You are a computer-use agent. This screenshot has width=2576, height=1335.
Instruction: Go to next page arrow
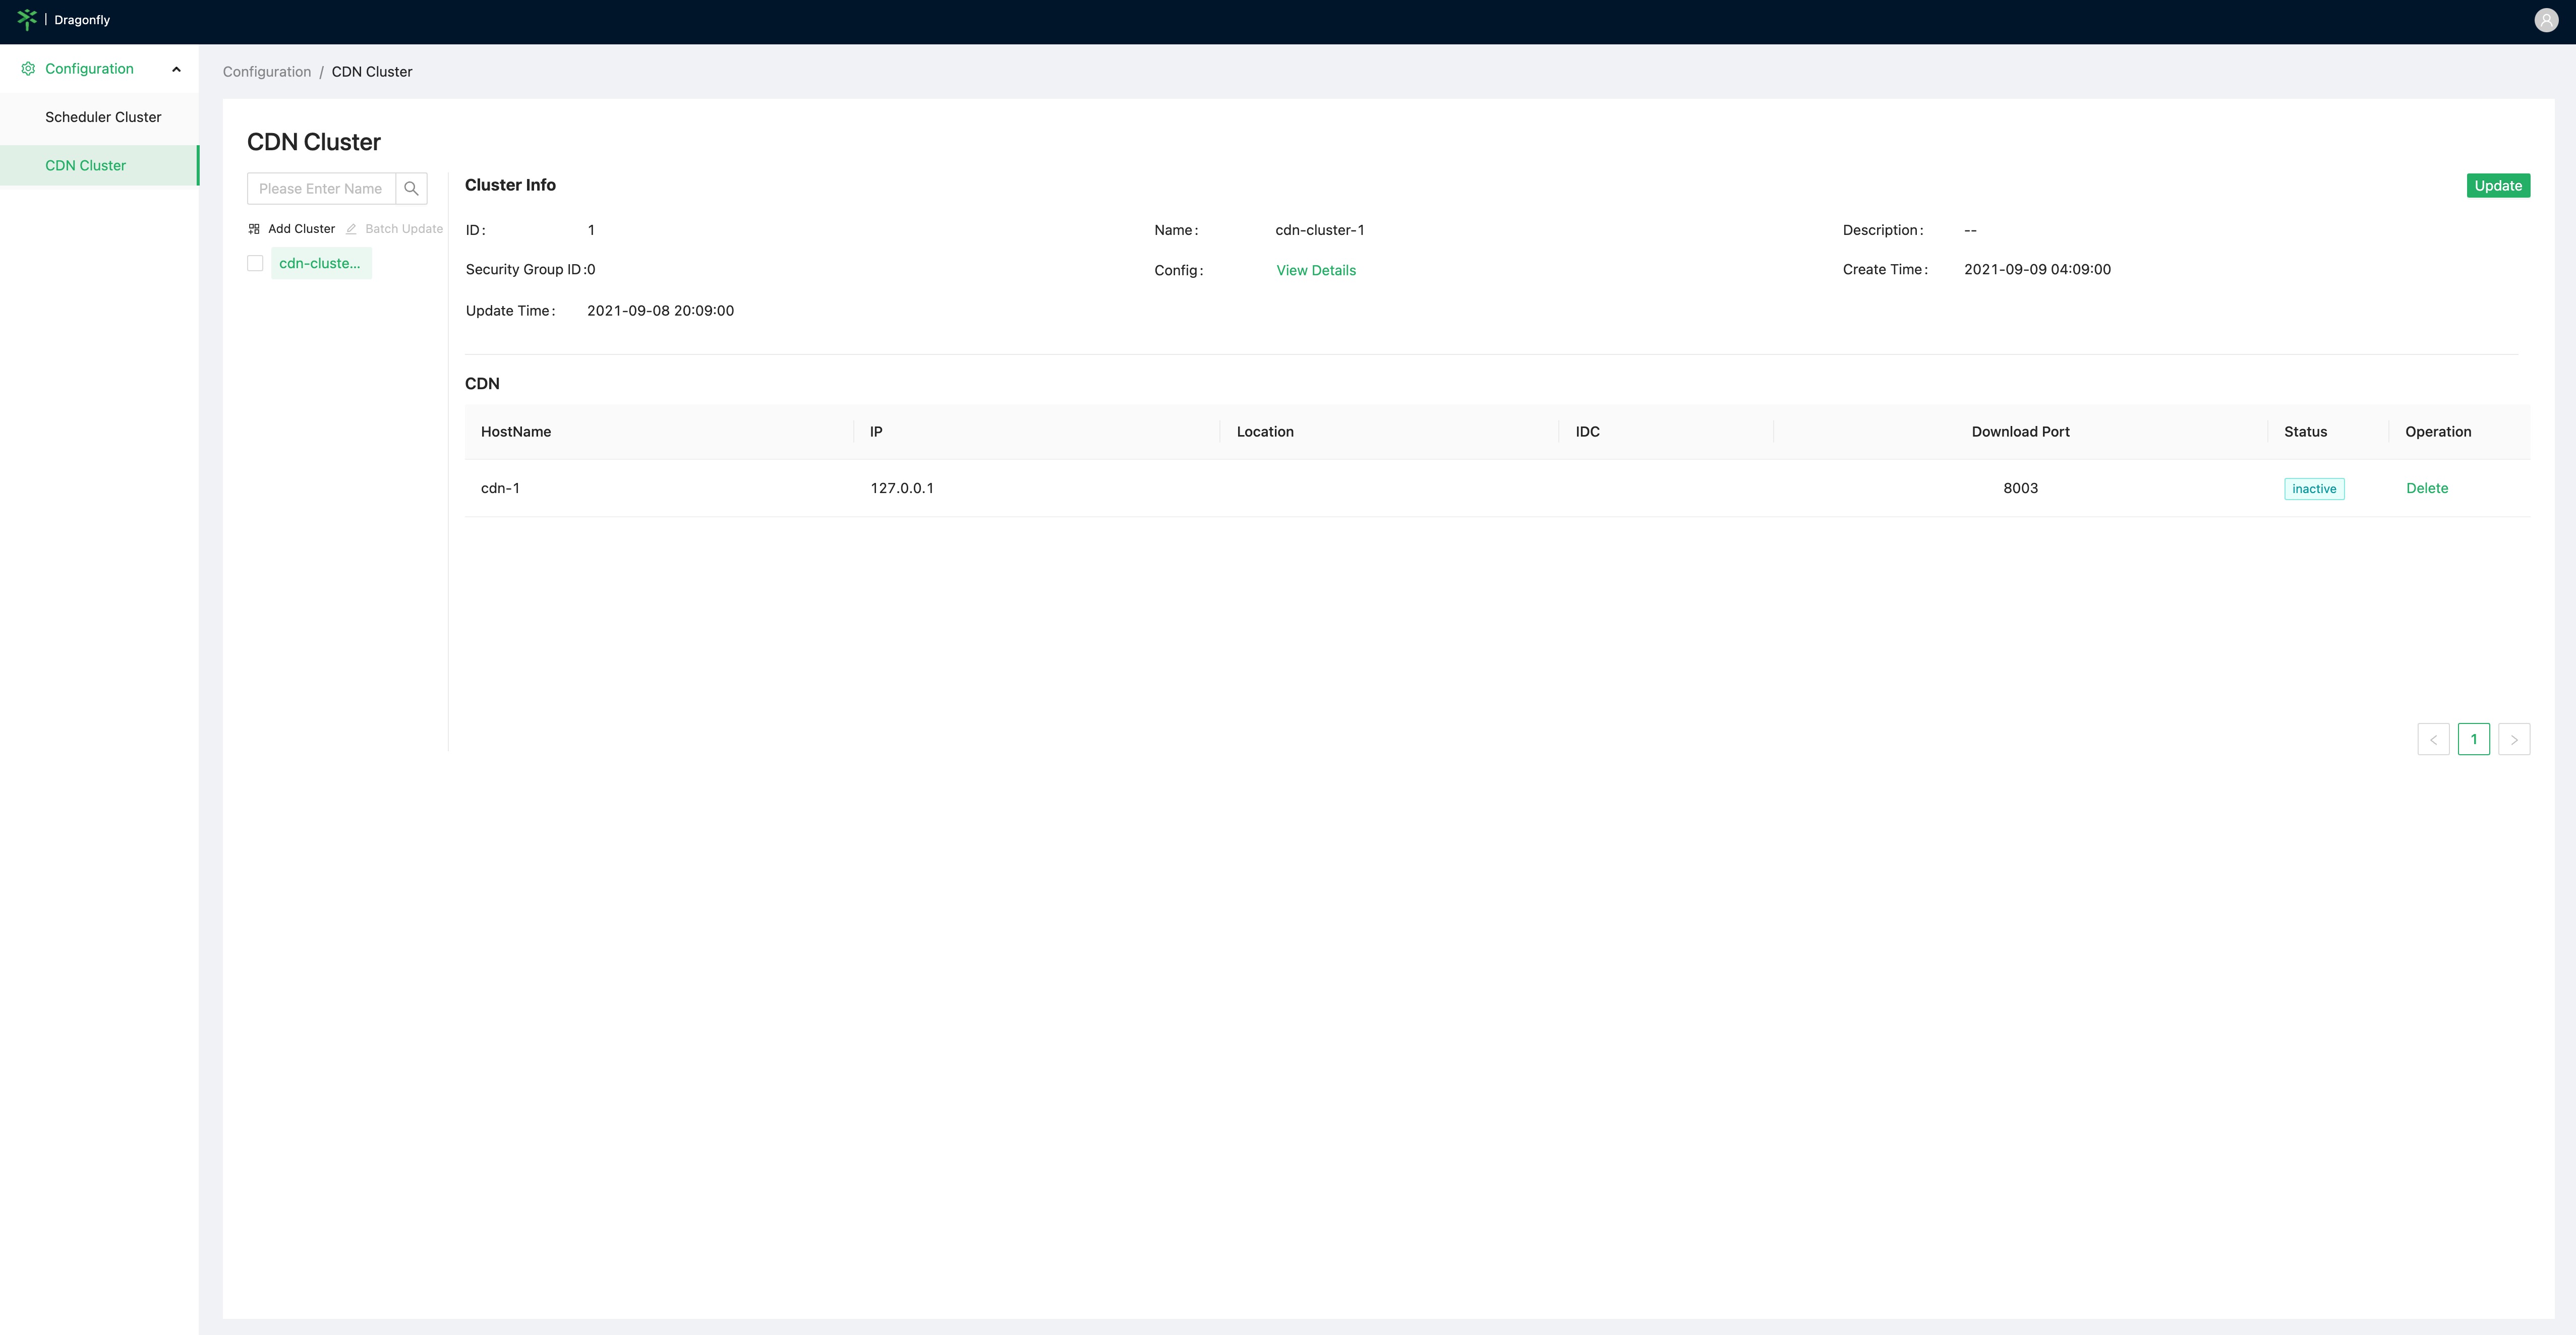coord(2514,740)
